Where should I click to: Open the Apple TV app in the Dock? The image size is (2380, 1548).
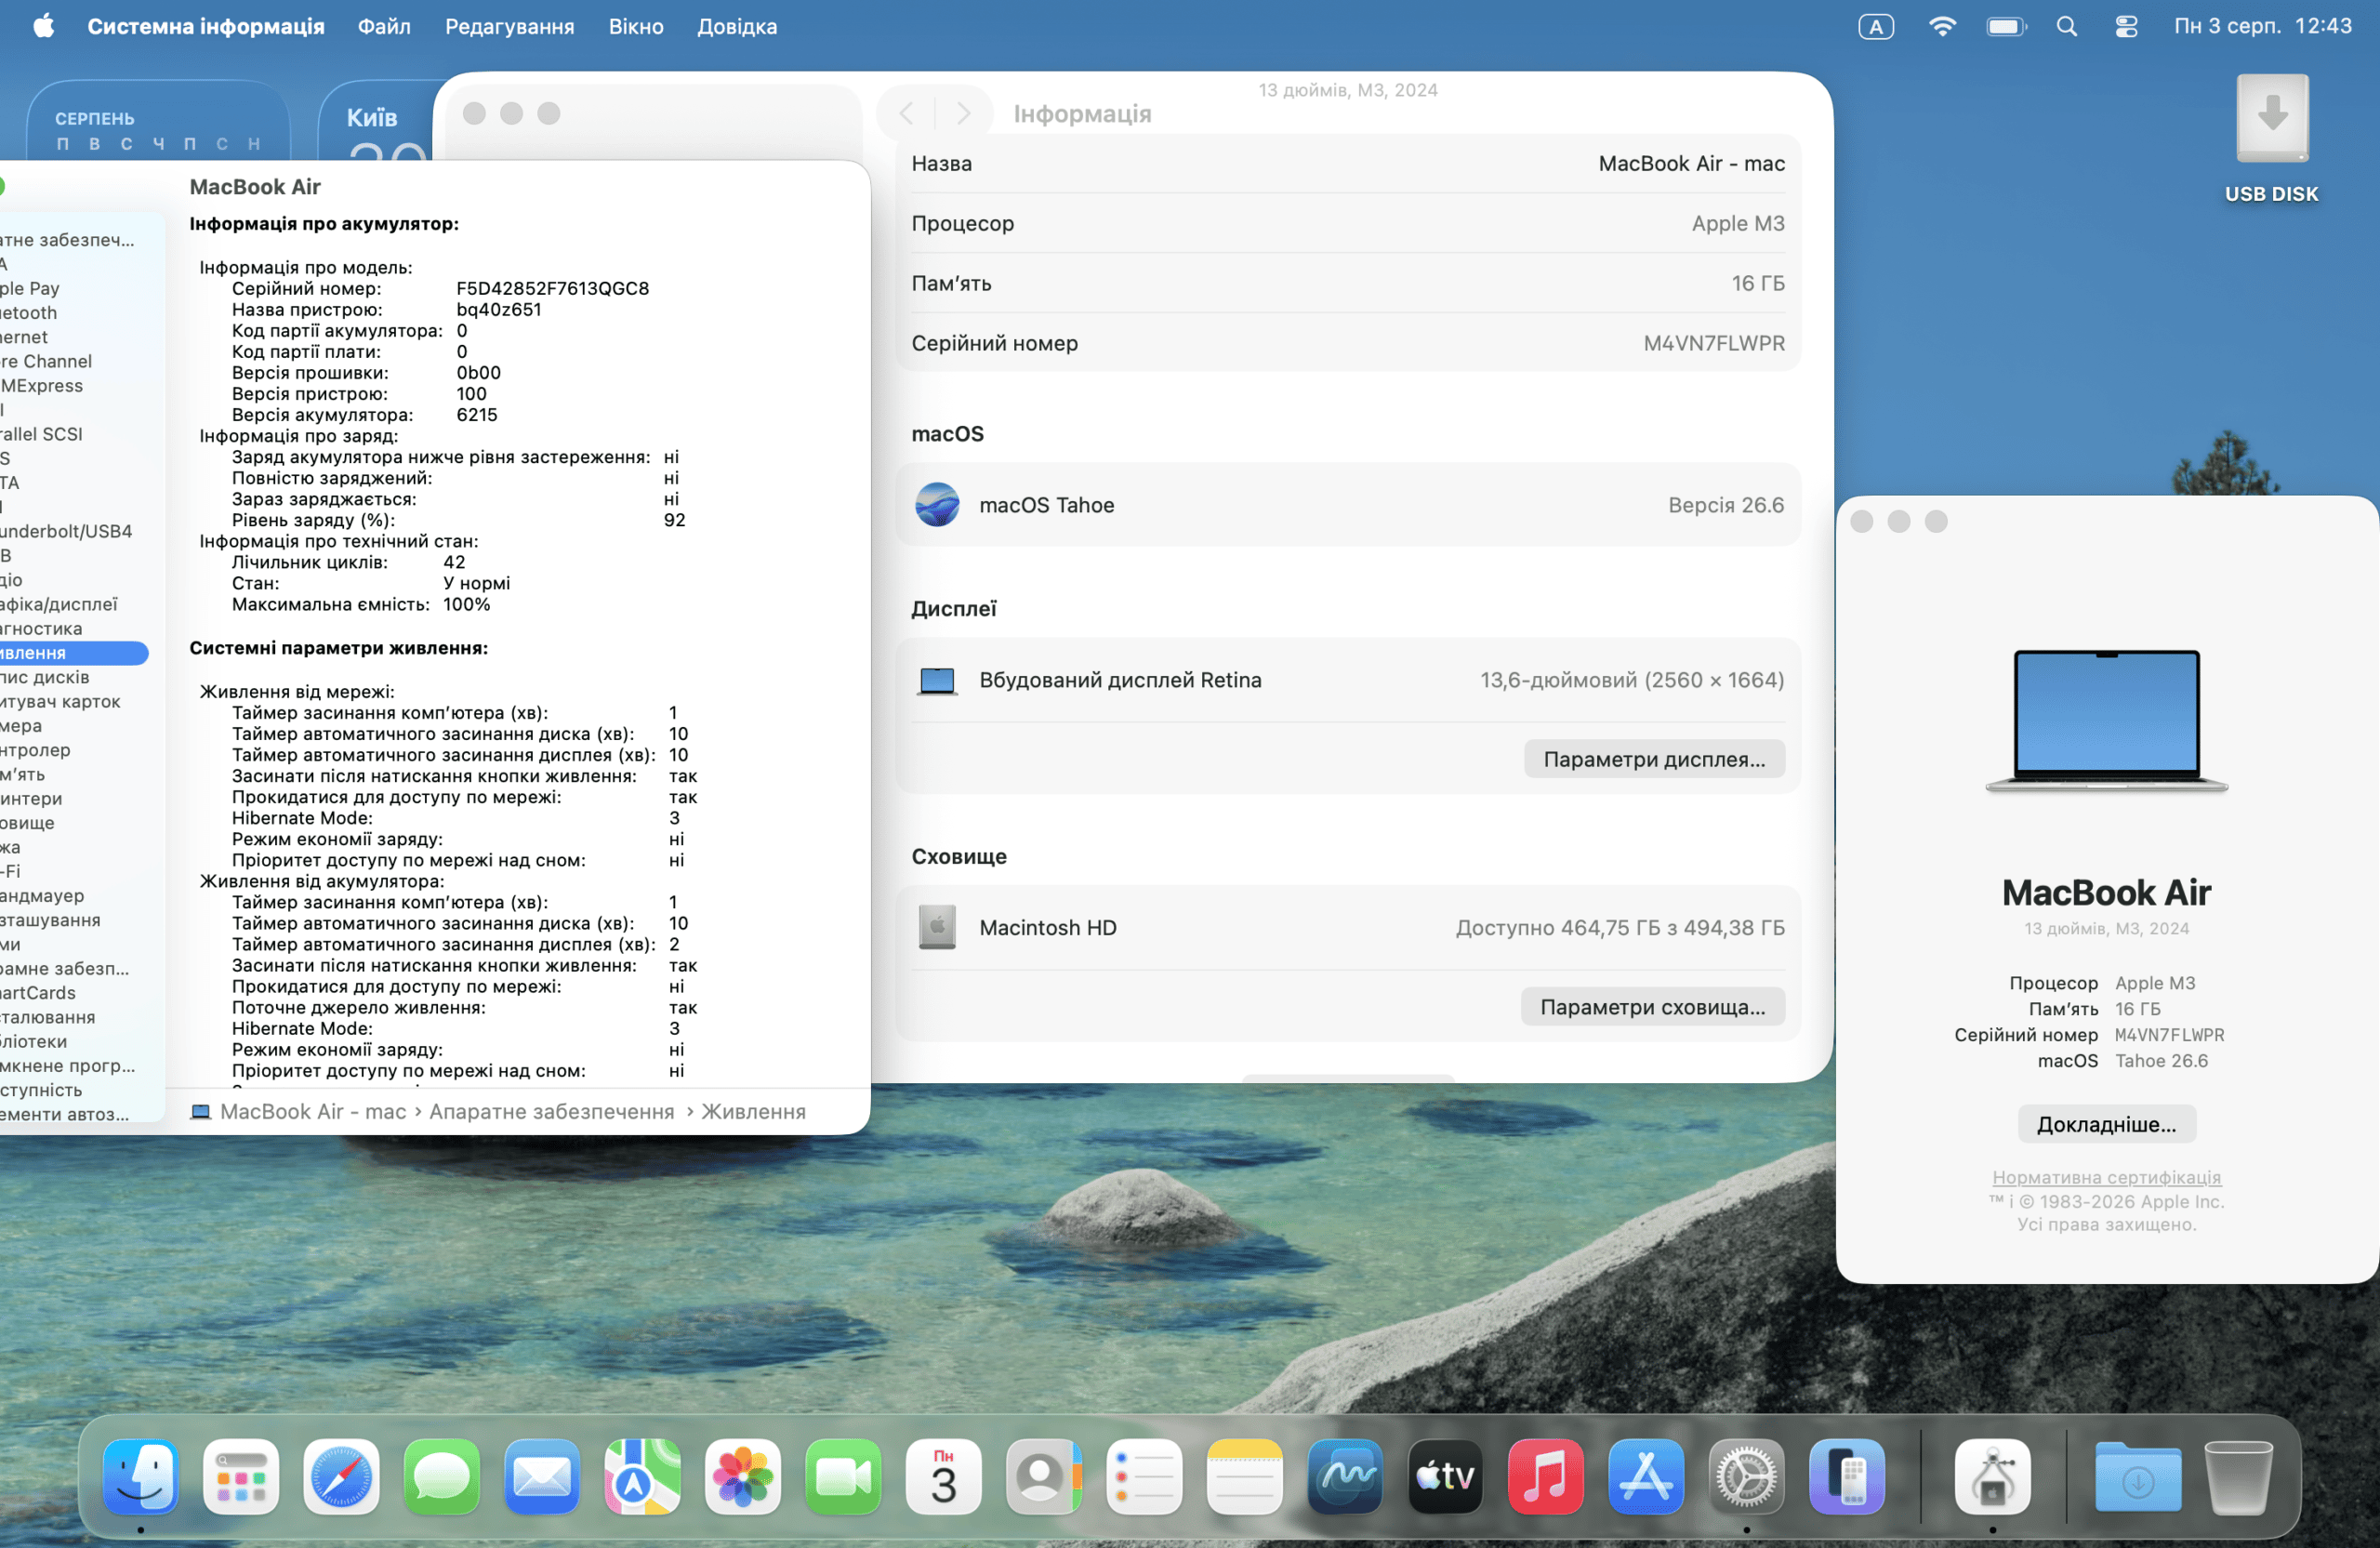pos(1446,1476)
